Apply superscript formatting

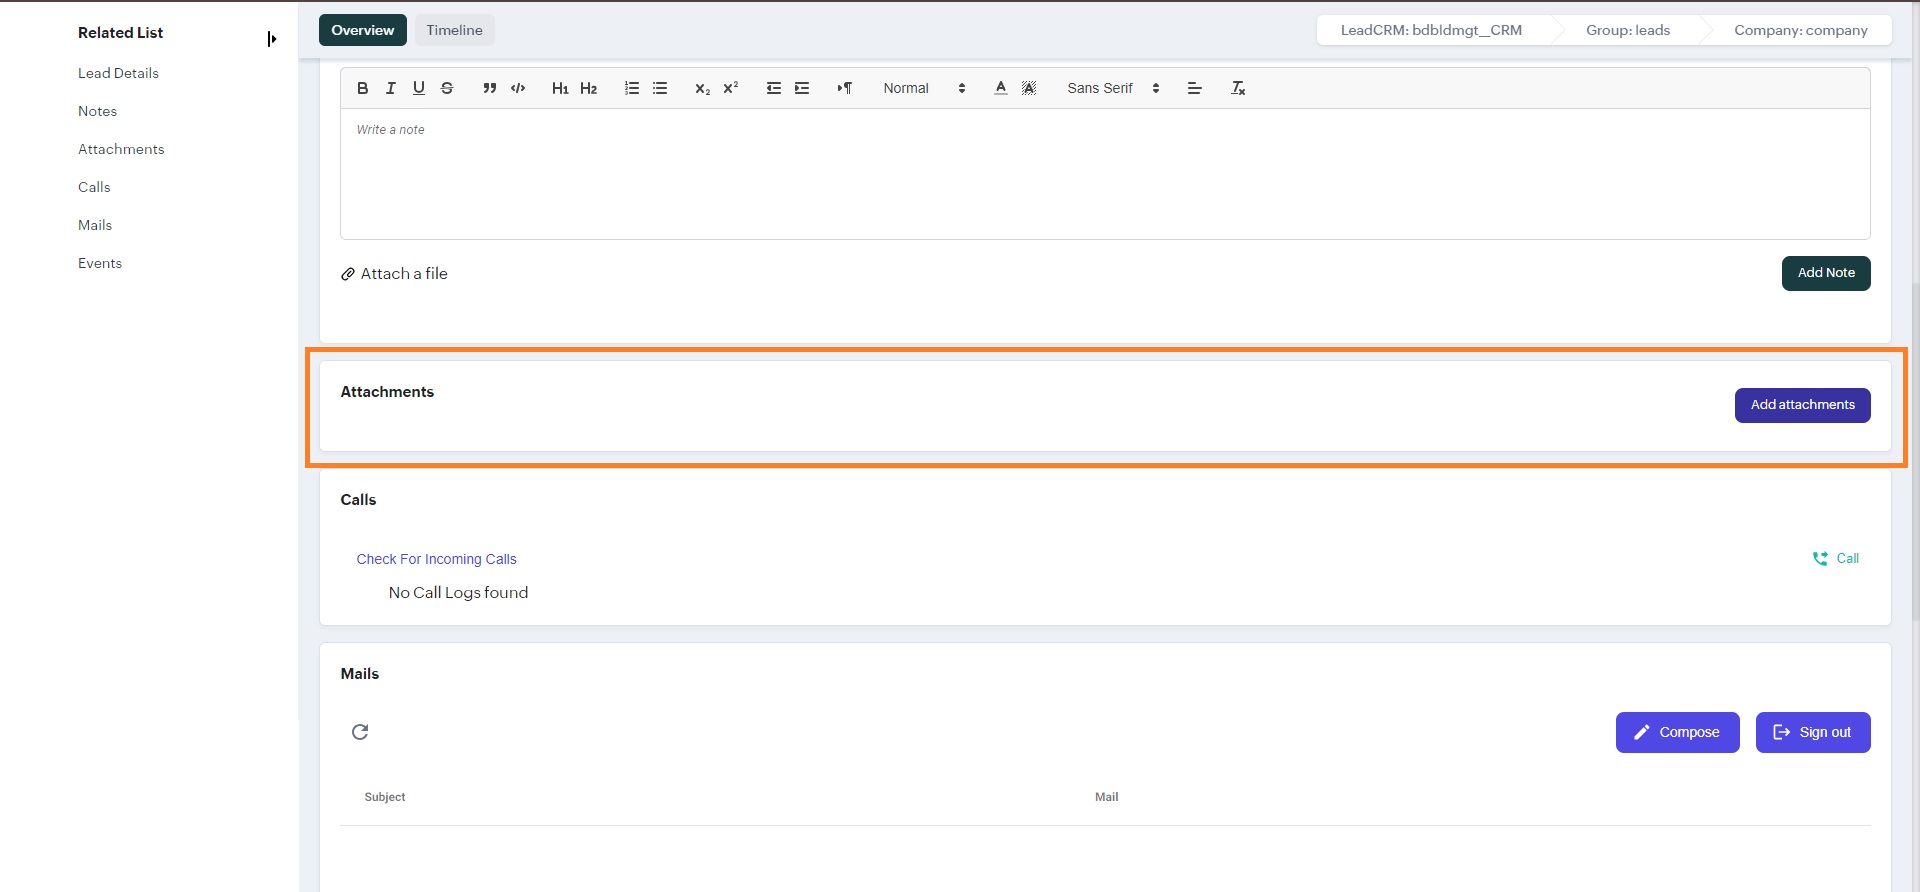(731, 88)
